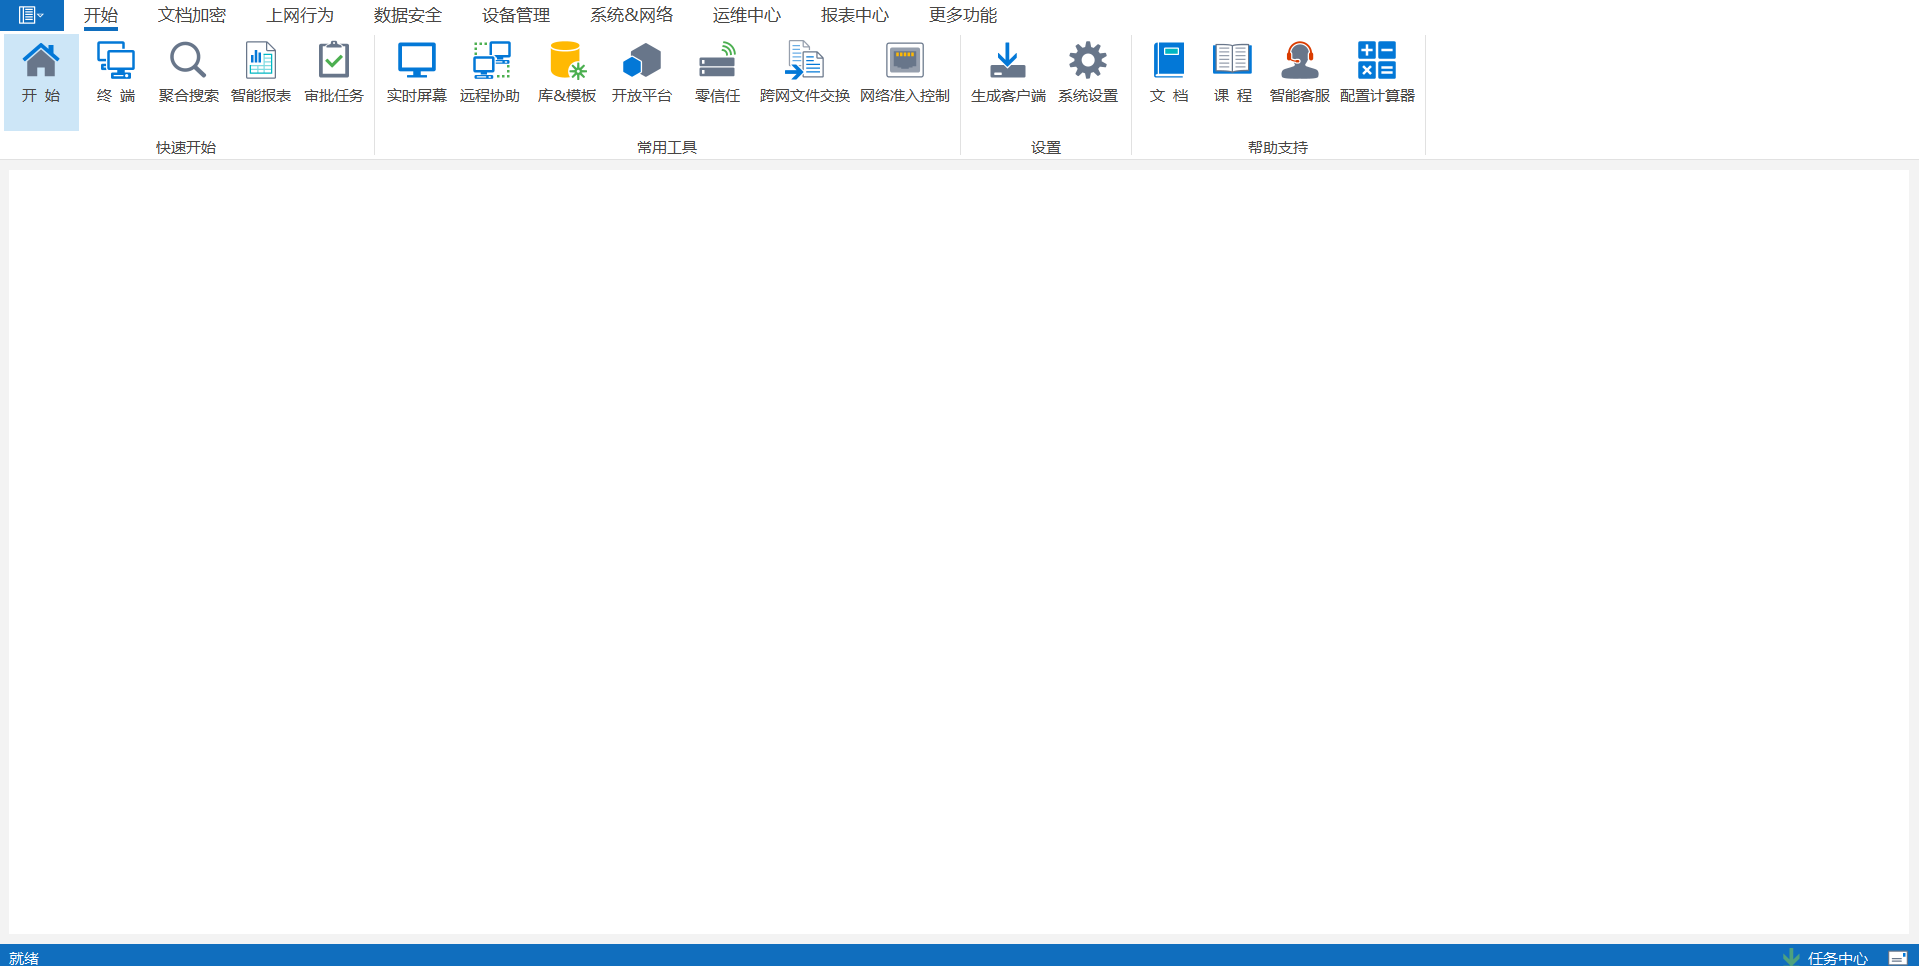Click the 聚合搜索 magnifier icon
The width and height of the screenshot is (1919, 966).
(188, 62)
